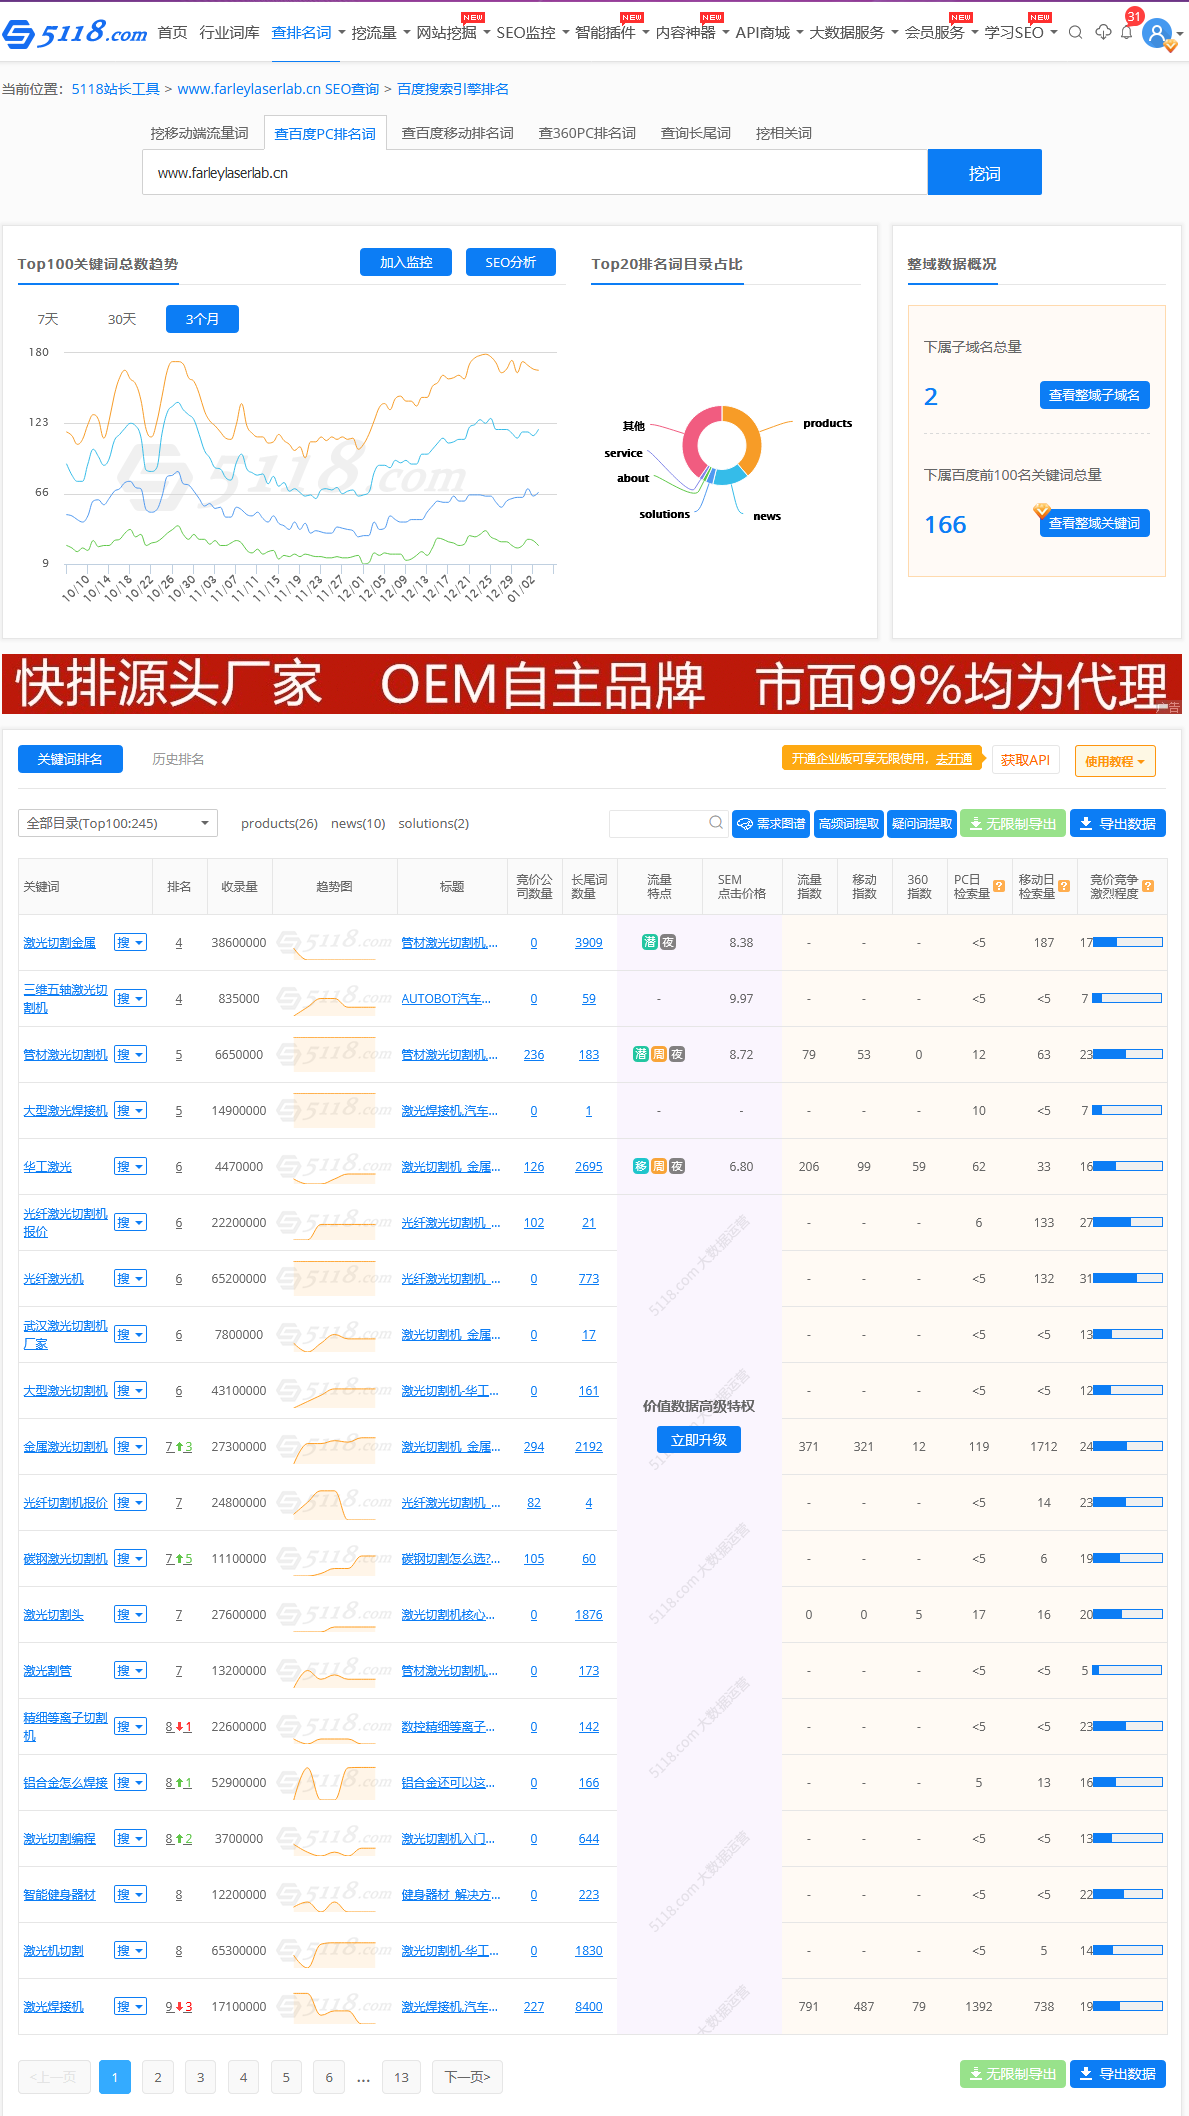Click competition bar for 光纤激光机 row
1189x2116 pixels.
[x=1127, y=1278]
